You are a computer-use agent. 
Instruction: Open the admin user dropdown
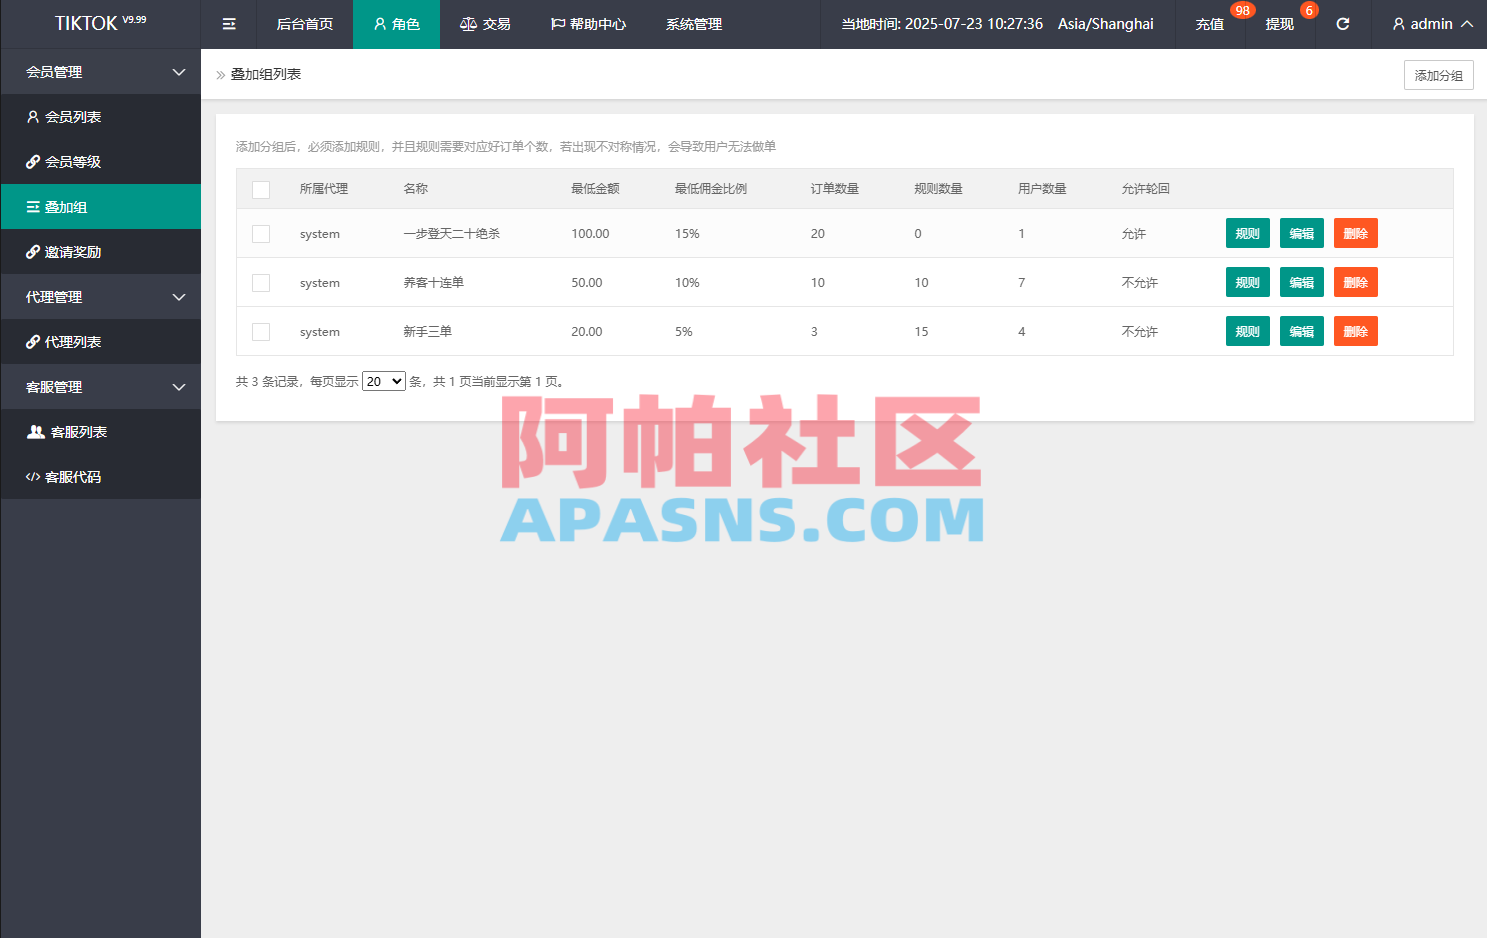1432,24
